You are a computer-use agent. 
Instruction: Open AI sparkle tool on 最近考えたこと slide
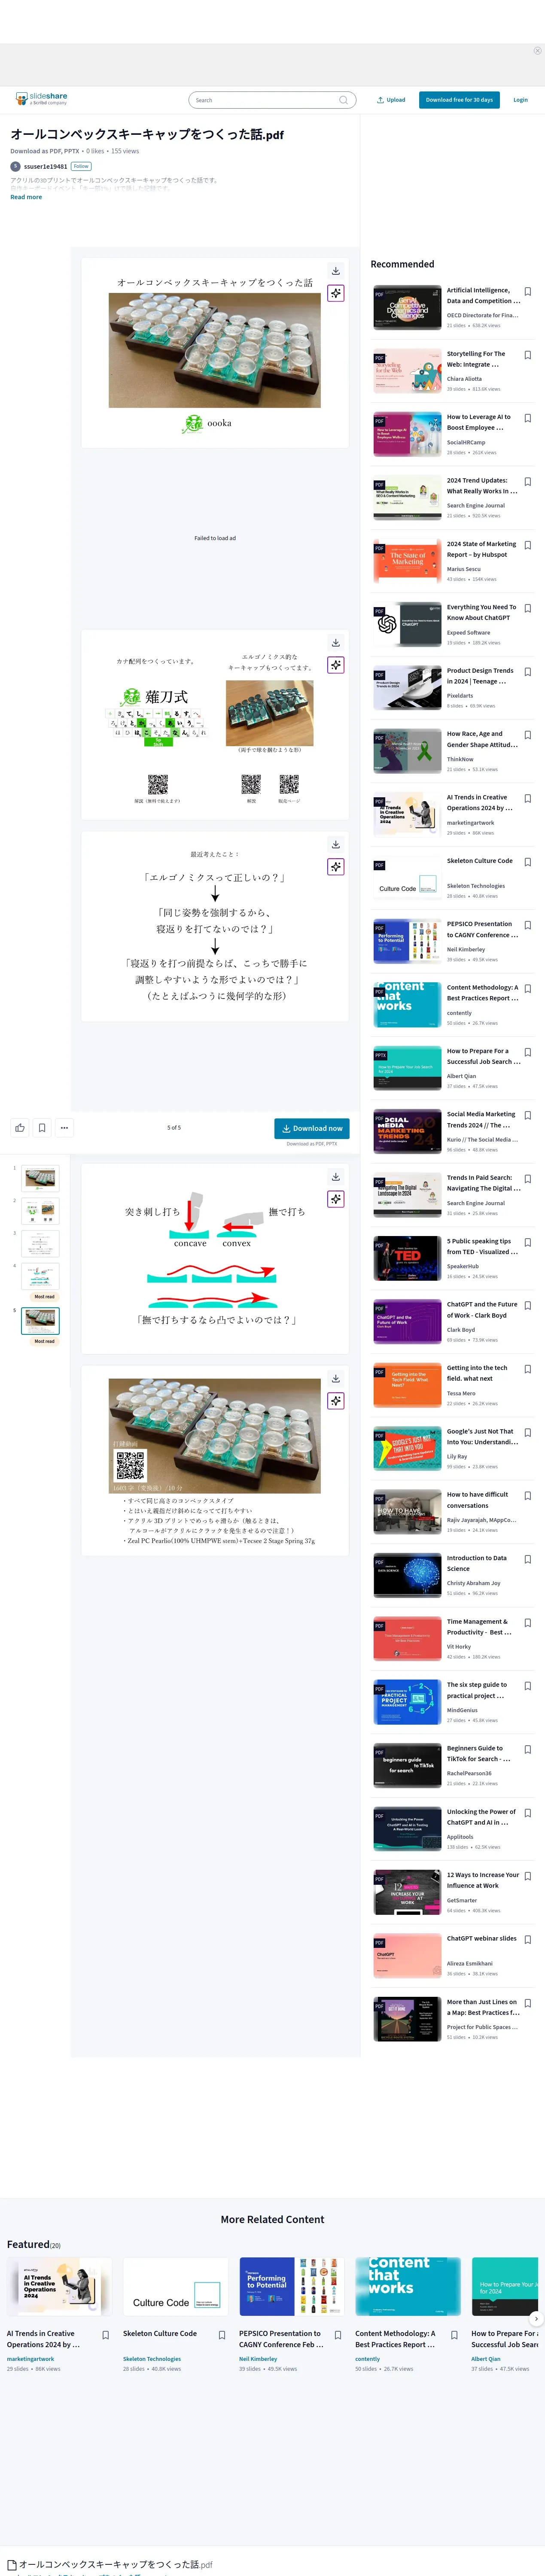click(336, 867)
